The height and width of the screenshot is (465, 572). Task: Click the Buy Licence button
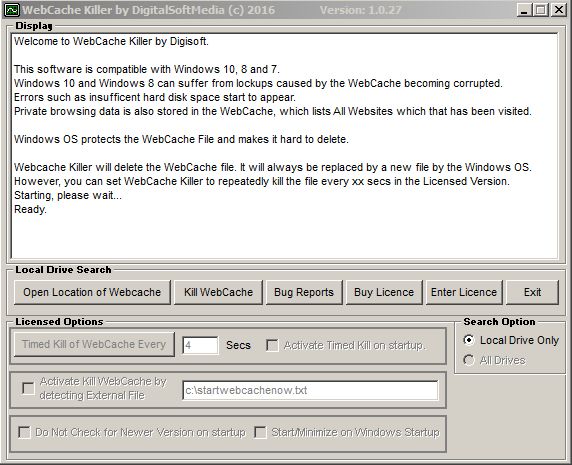[384, 292]
